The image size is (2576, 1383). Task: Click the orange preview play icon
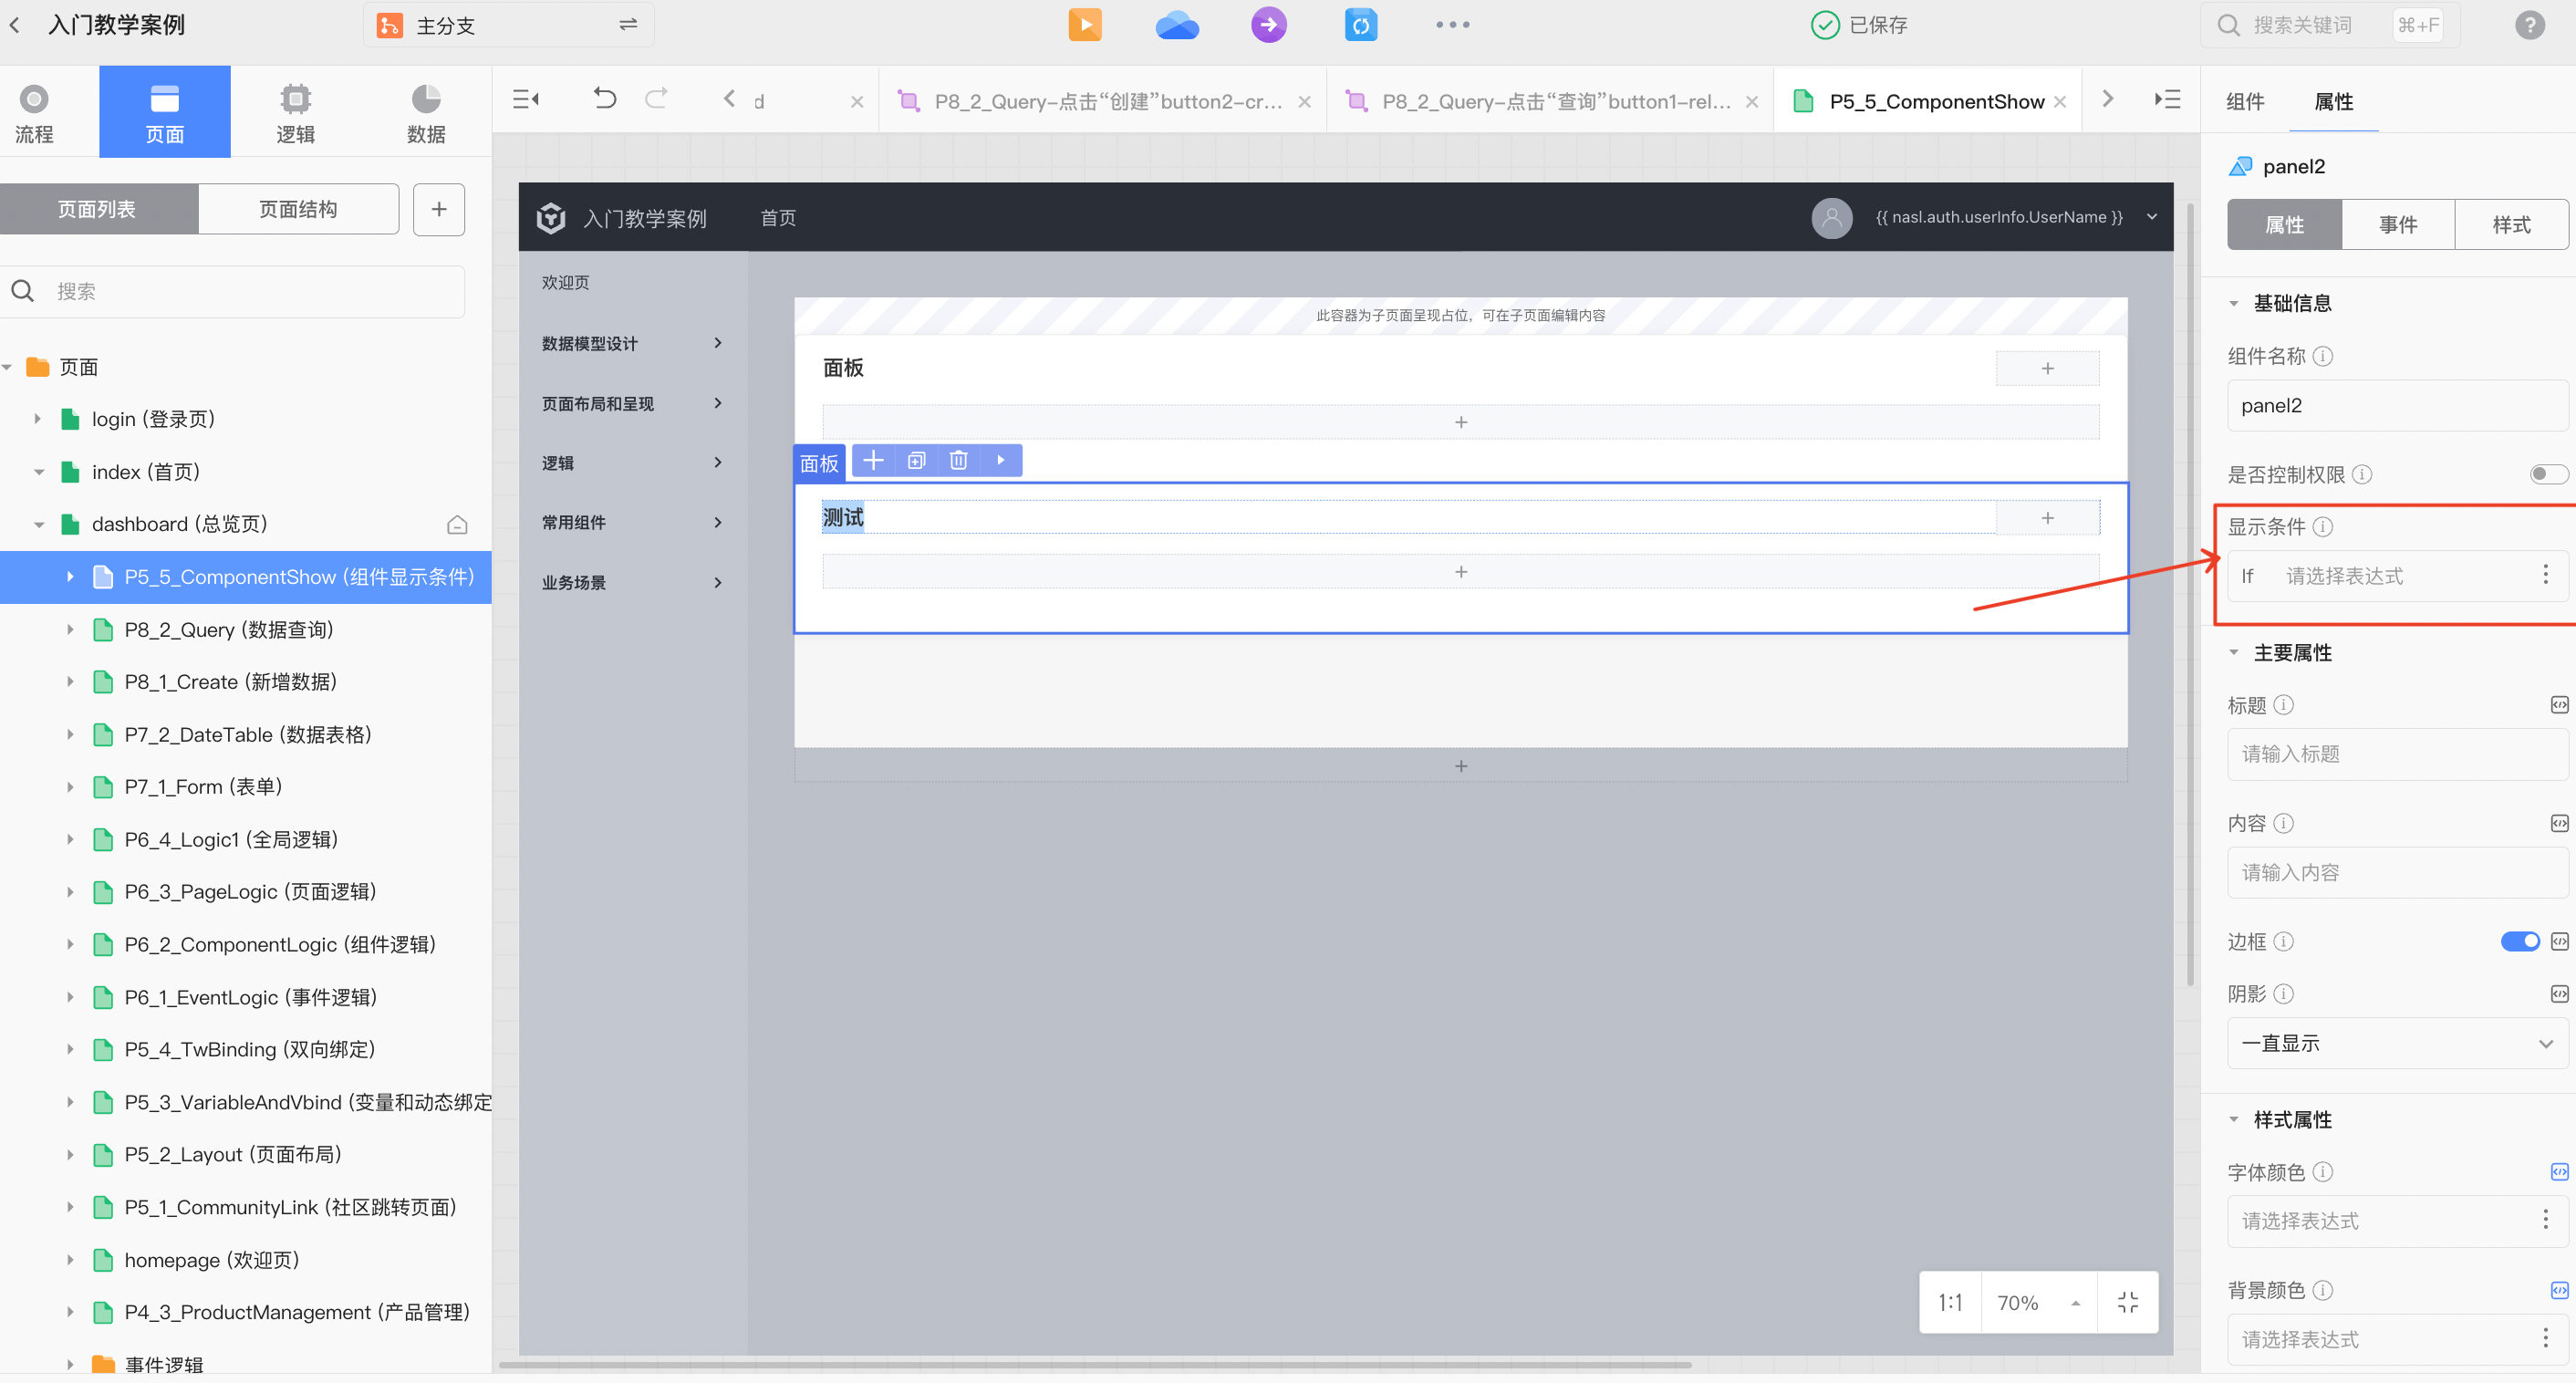1085,25
